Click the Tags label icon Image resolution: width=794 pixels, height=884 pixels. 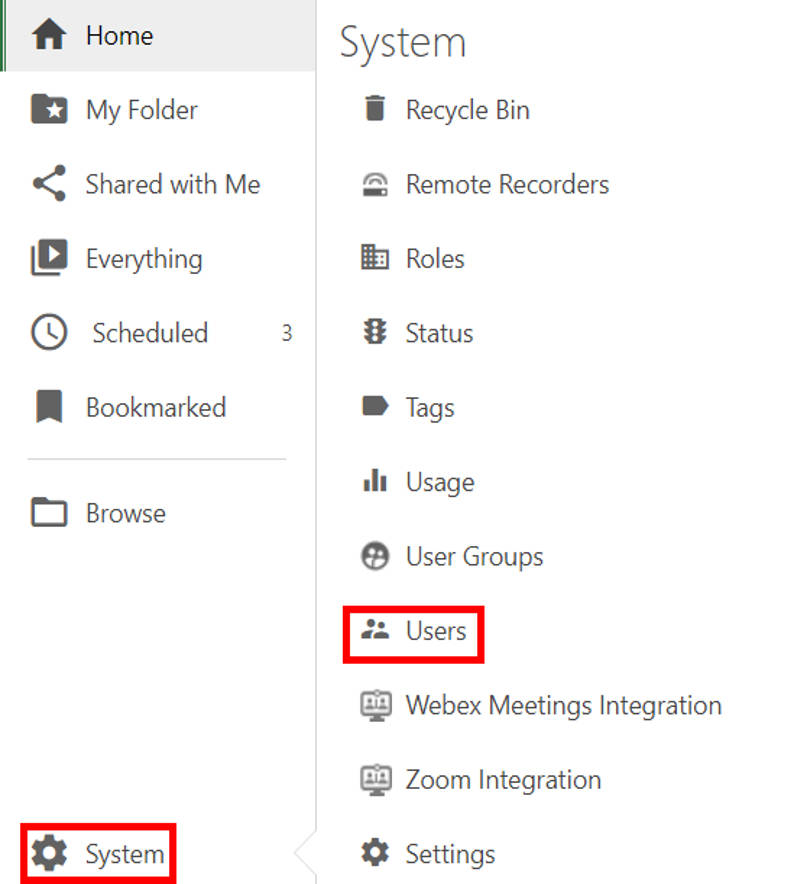click(375, 407)
